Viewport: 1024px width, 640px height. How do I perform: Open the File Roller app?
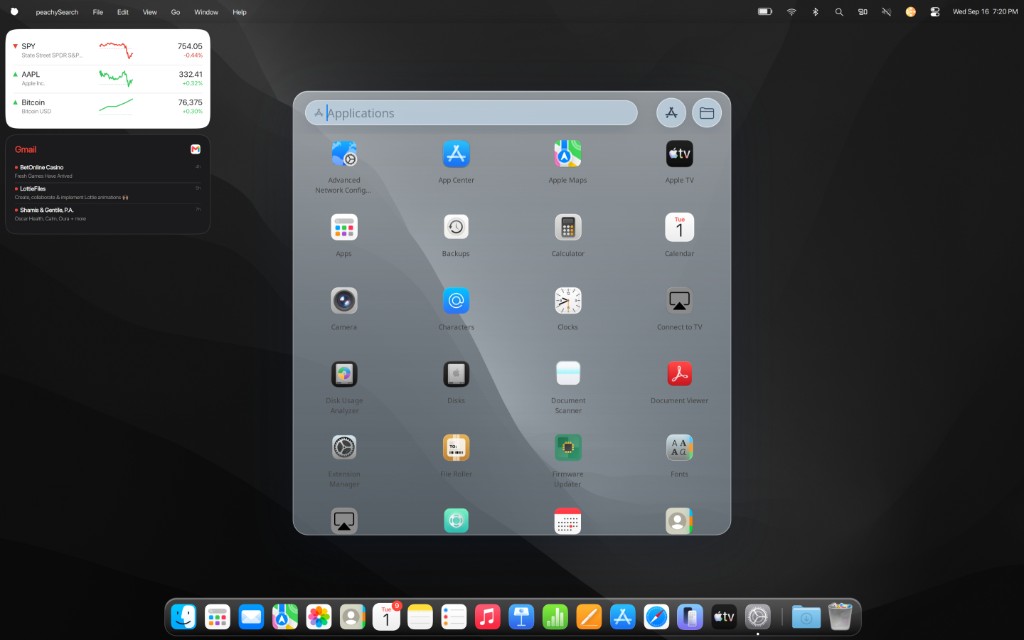pyautogui.click(x=456, y=448)
